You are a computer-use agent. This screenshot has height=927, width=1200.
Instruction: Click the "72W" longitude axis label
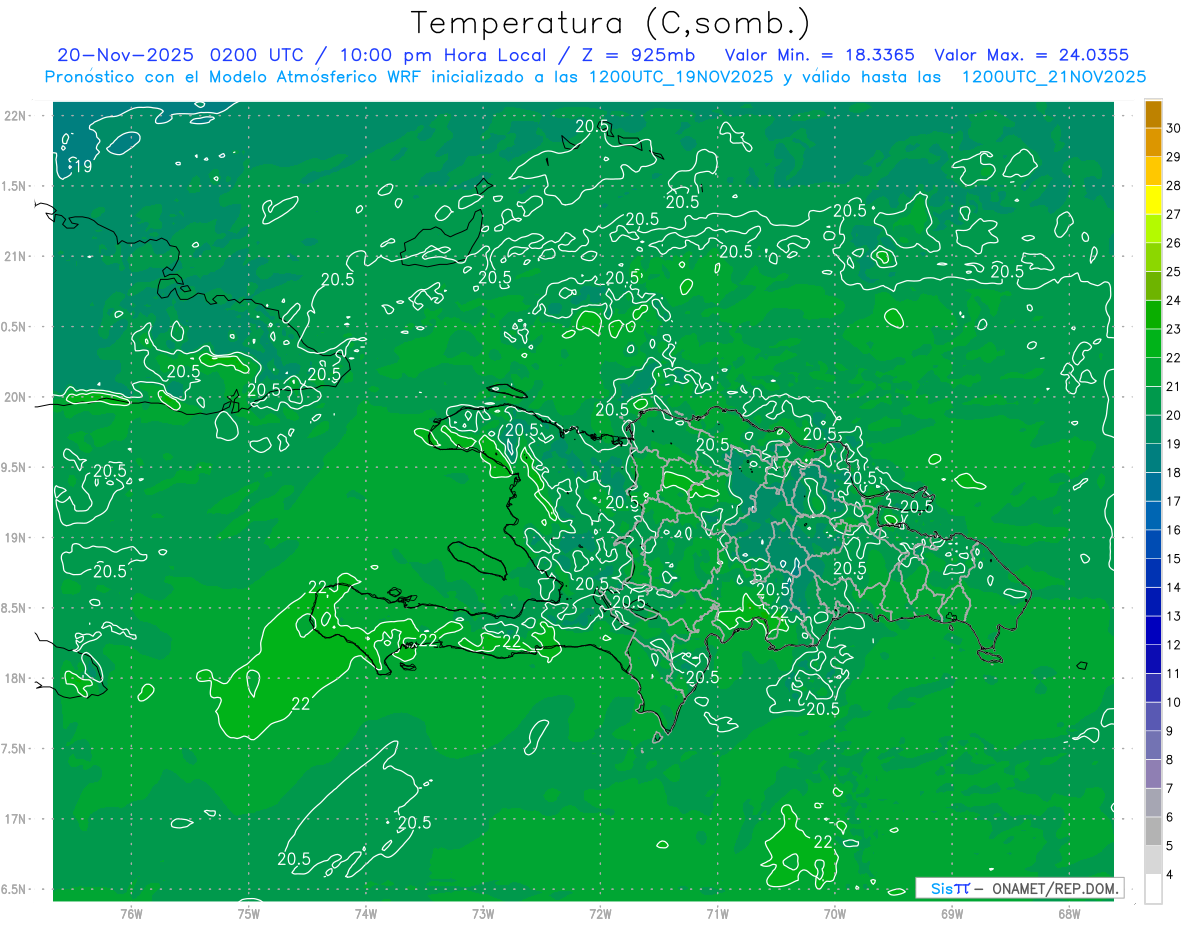tap(600, 912)
